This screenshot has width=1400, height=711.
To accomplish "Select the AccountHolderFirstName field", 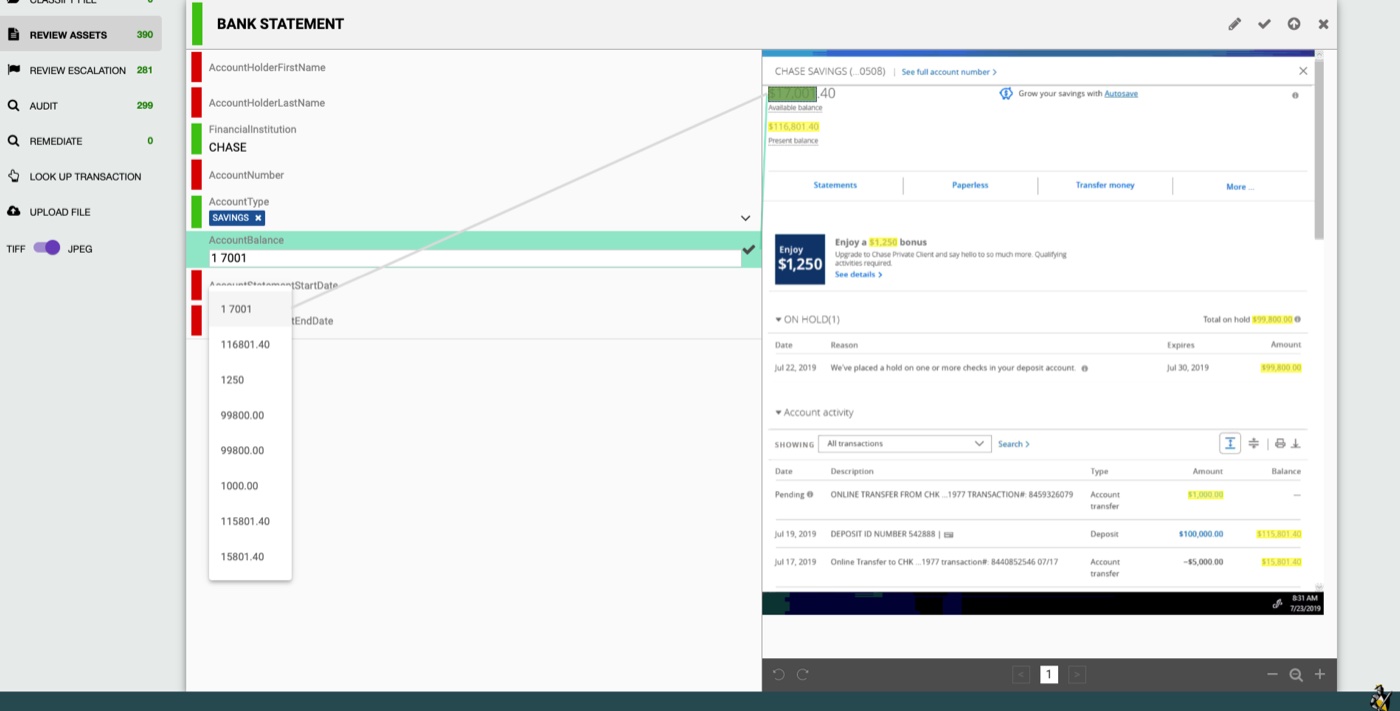I will tap(474, 67).
